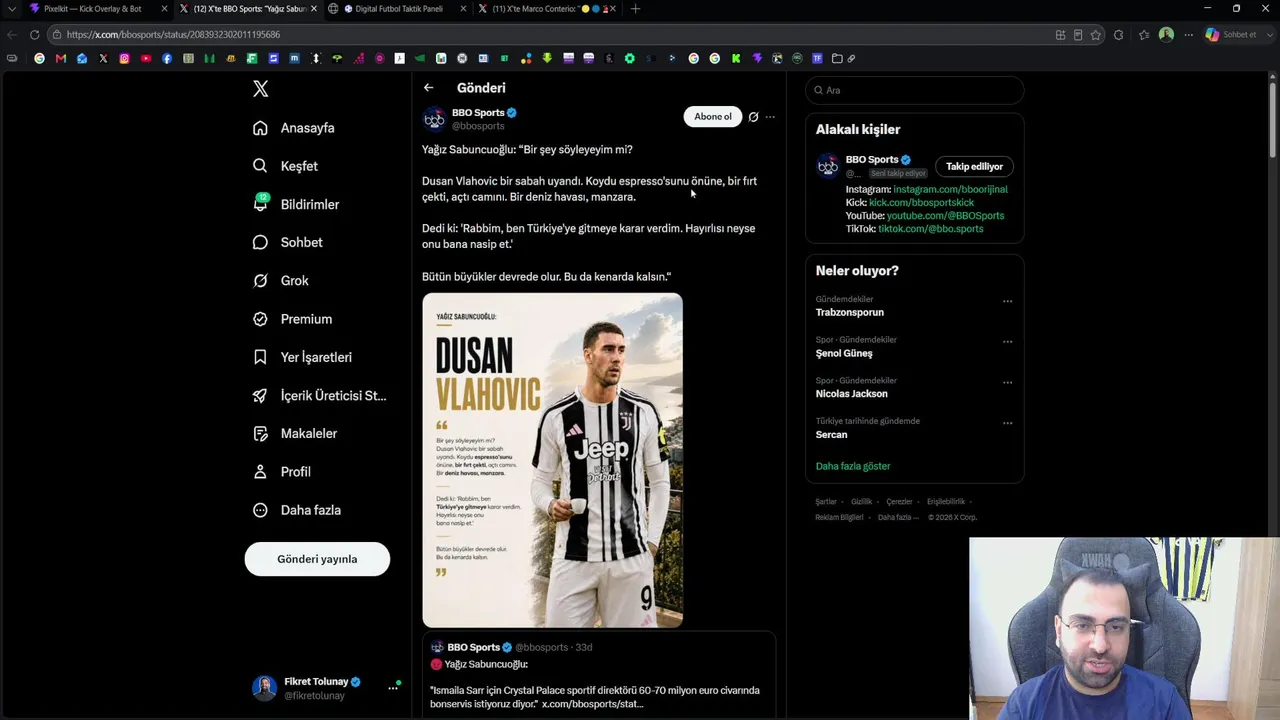Toggle Takip ediliyor for BBO Sports

(x=974, y=167)
